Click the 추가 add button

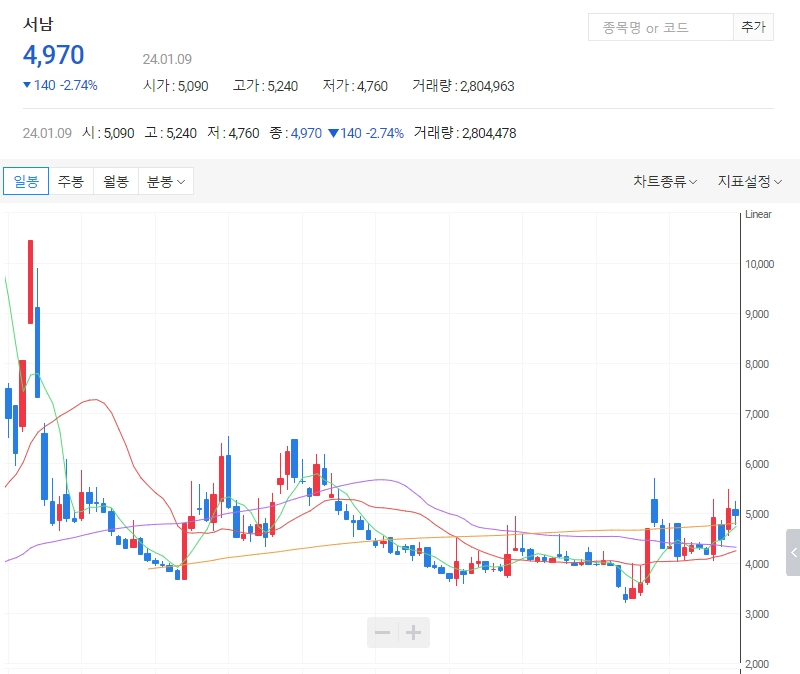point(754,27)
